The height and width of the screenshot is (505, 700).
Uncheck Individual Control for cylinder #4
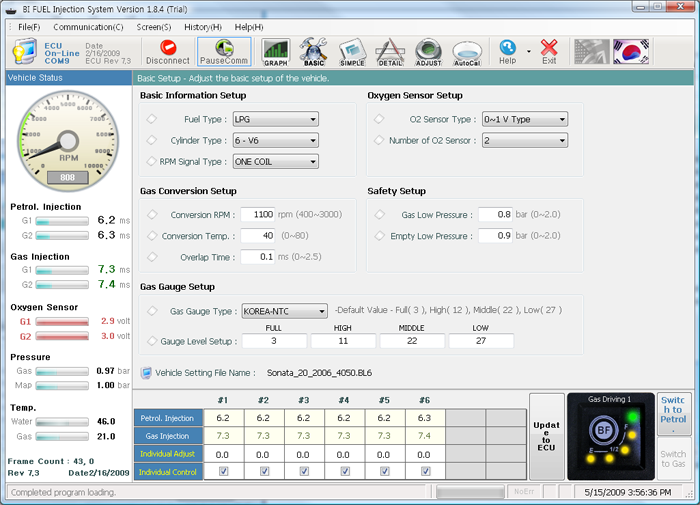(x=345, y=471)
